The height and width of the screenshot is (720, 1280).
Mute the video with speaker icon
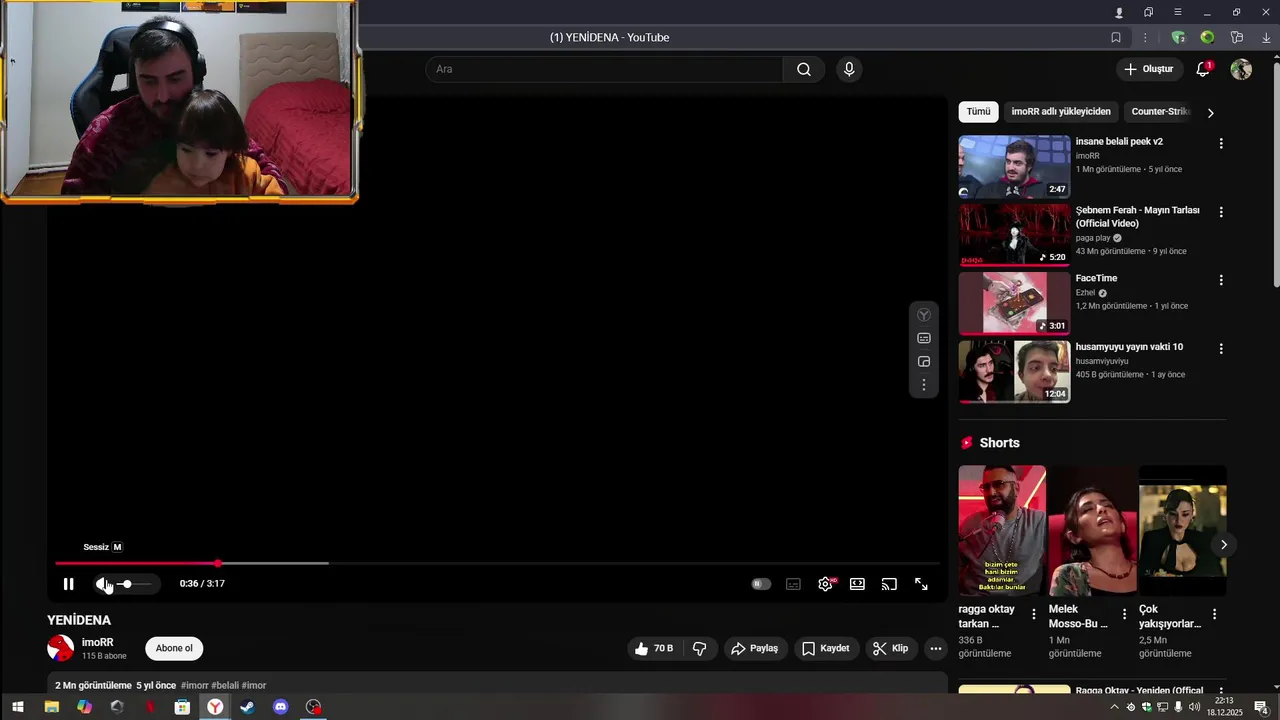point(102,584)
